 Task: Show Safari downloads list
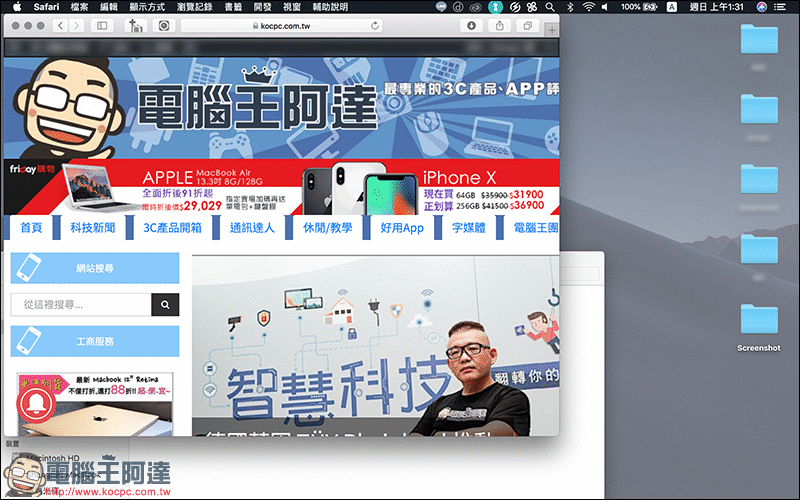point(471,26)
